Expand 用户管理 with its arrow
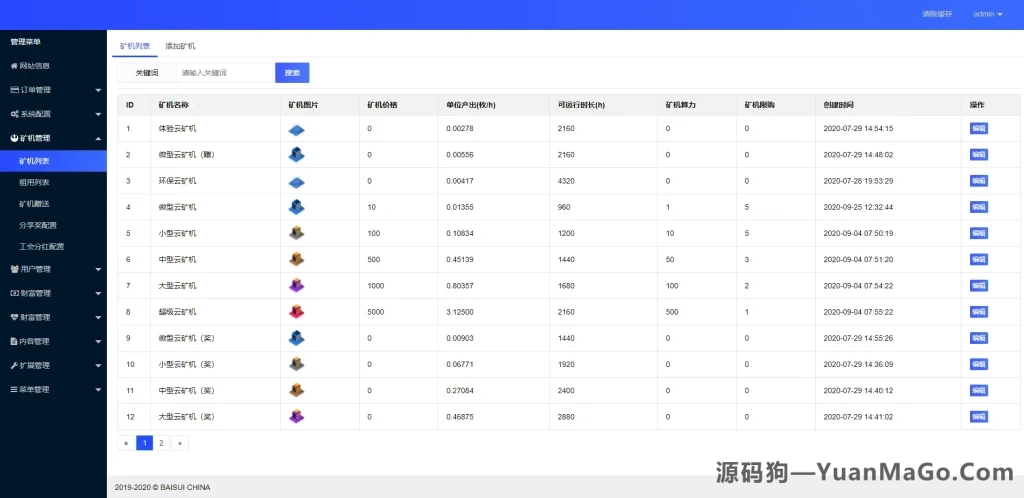Image resolution: width=1024 pixels, height=498 pixels. point(98,269)
